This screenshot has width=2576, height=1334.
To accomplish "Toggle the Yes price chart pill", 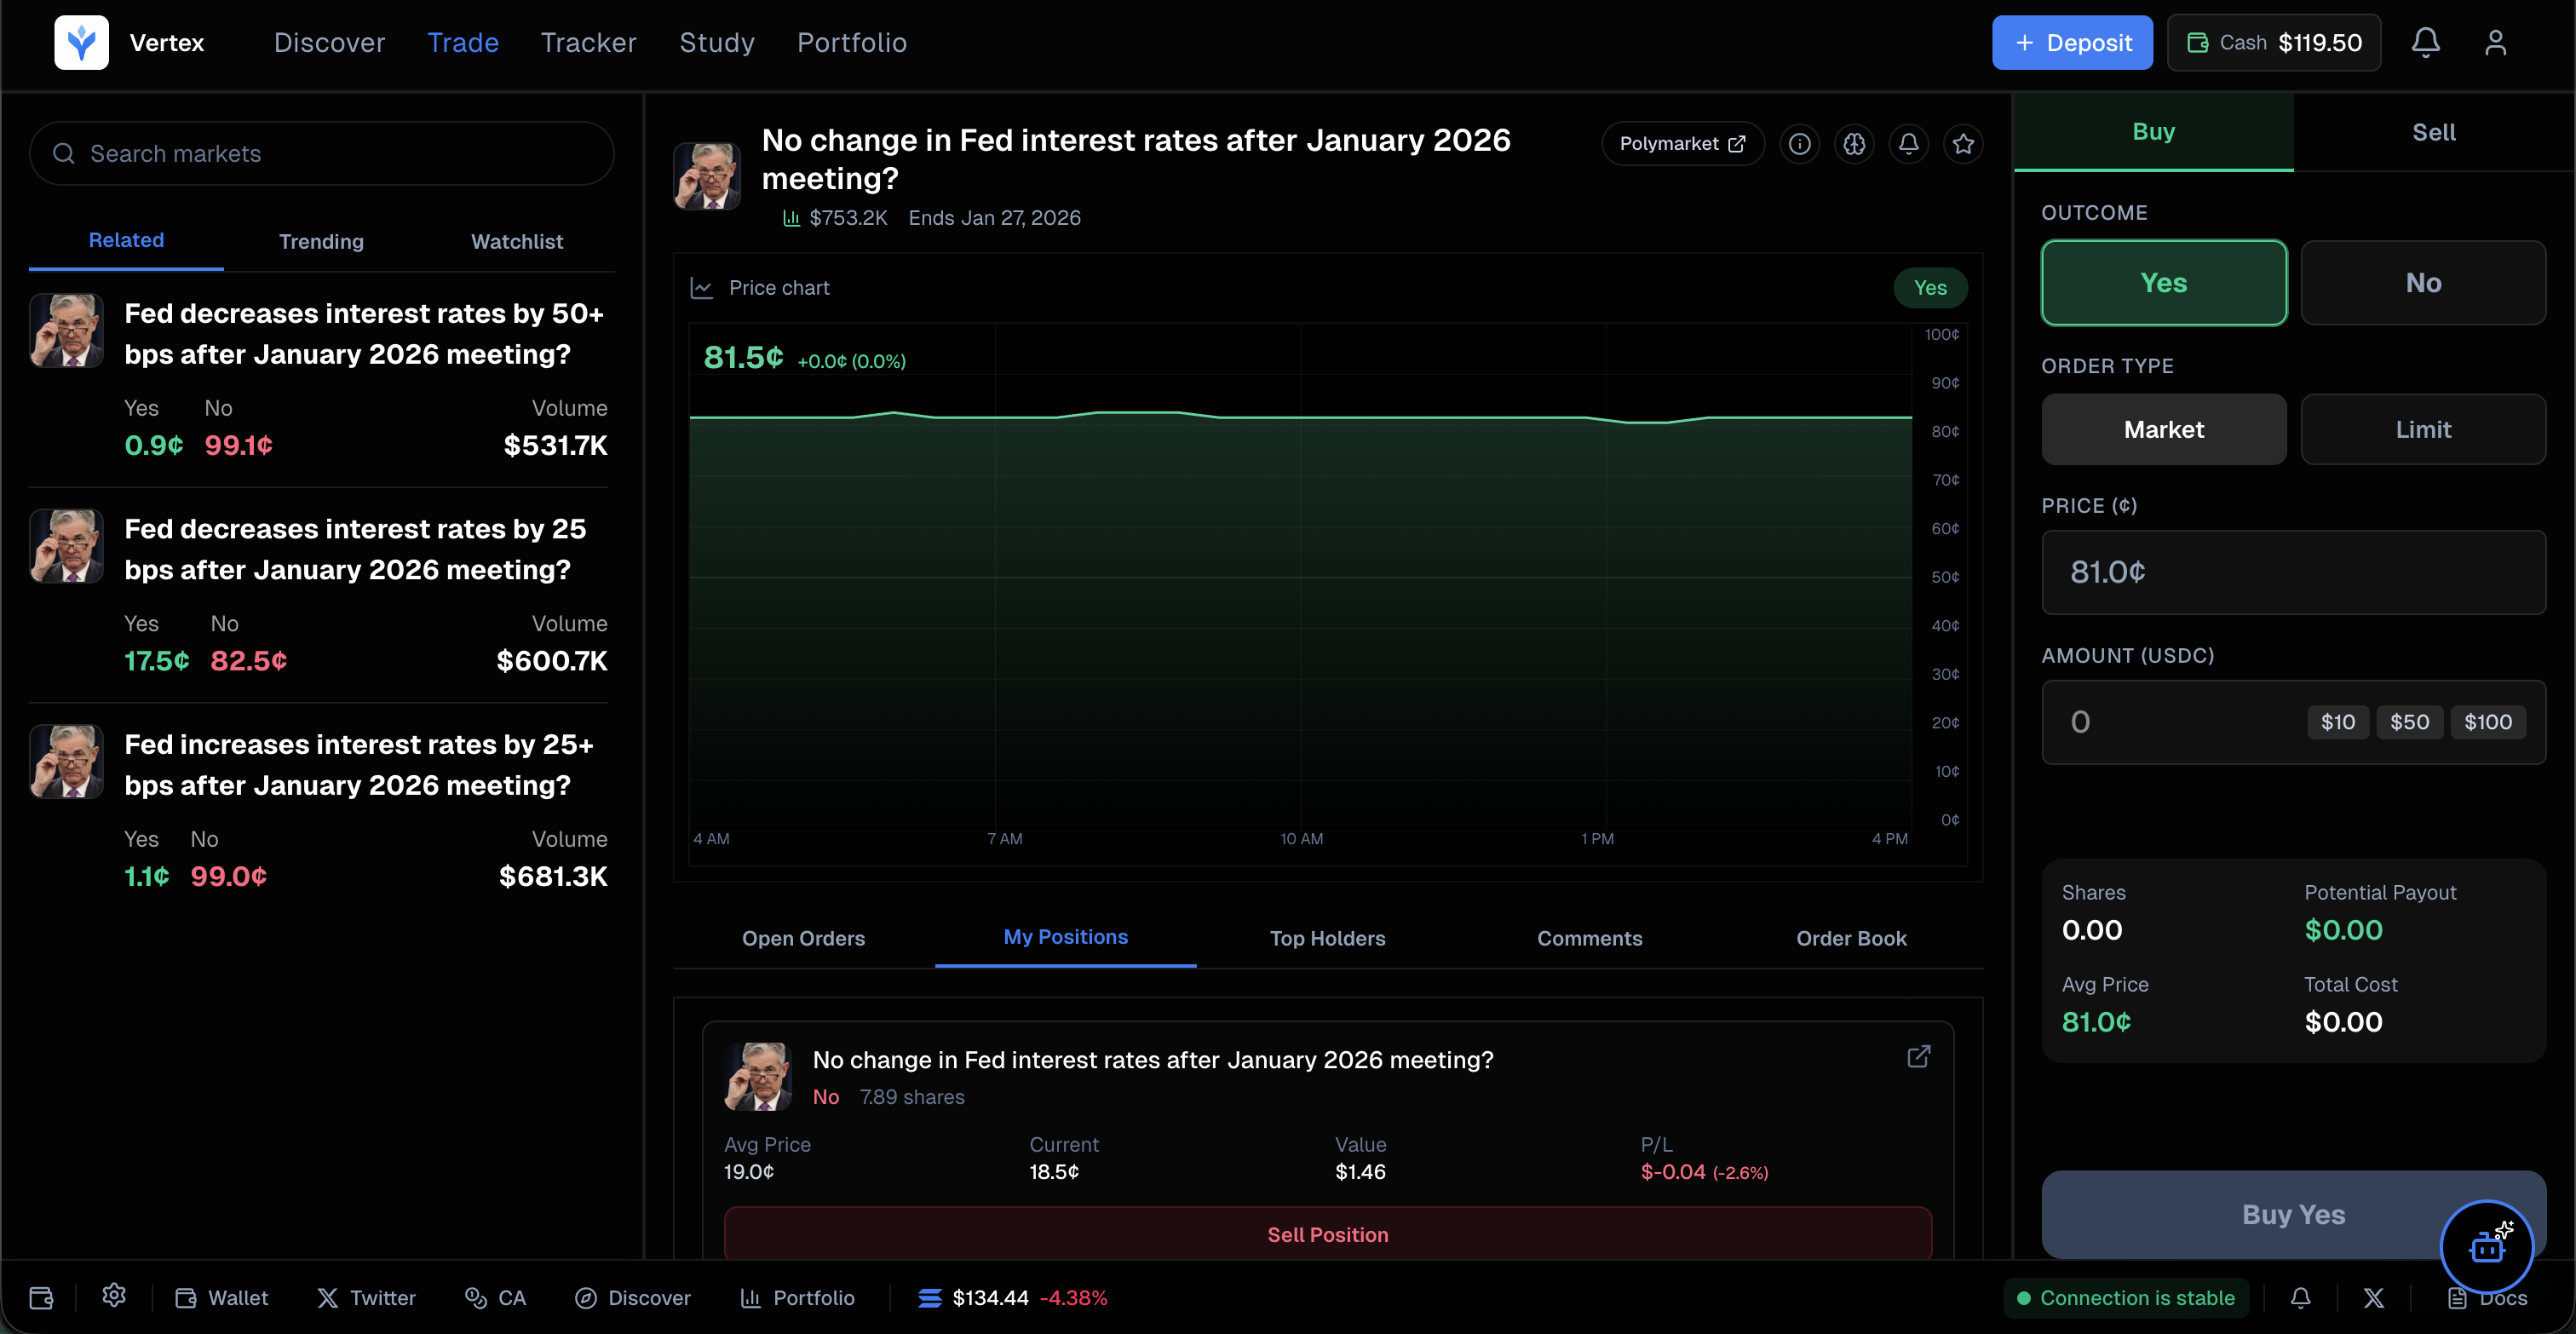I will click(x=1930, y=288).
